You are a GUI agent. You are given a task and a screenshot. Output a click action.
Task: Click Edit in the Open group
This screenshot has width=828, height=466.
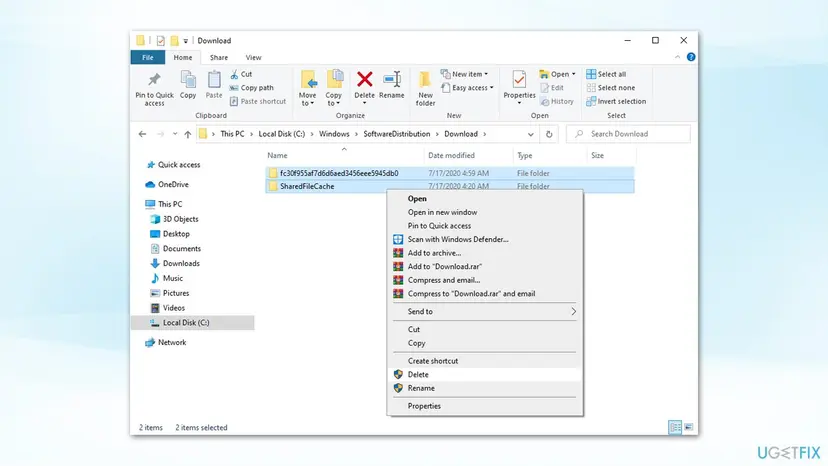(x=552, y=88)
